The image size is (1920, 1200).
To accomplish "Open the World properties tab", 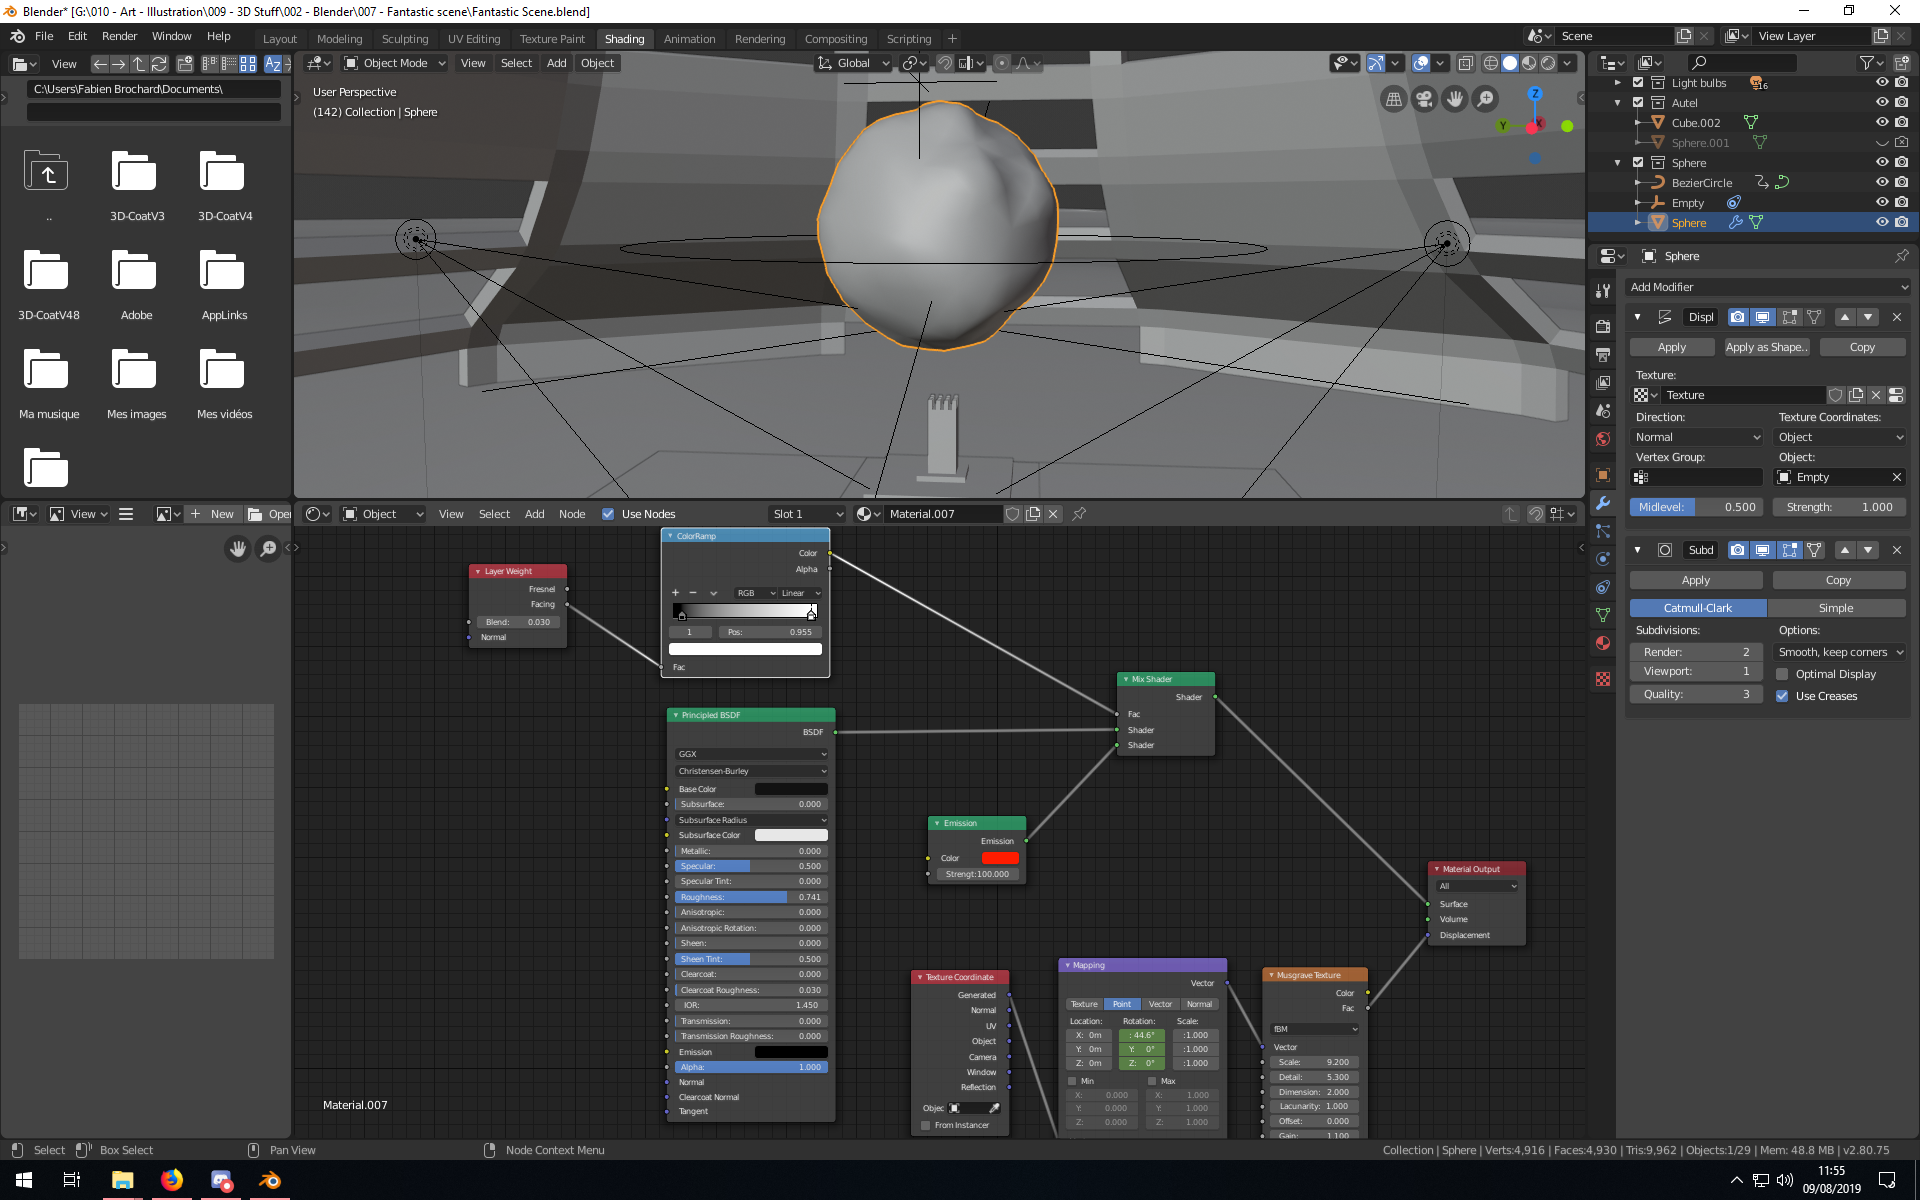I will click(1603, 439).
